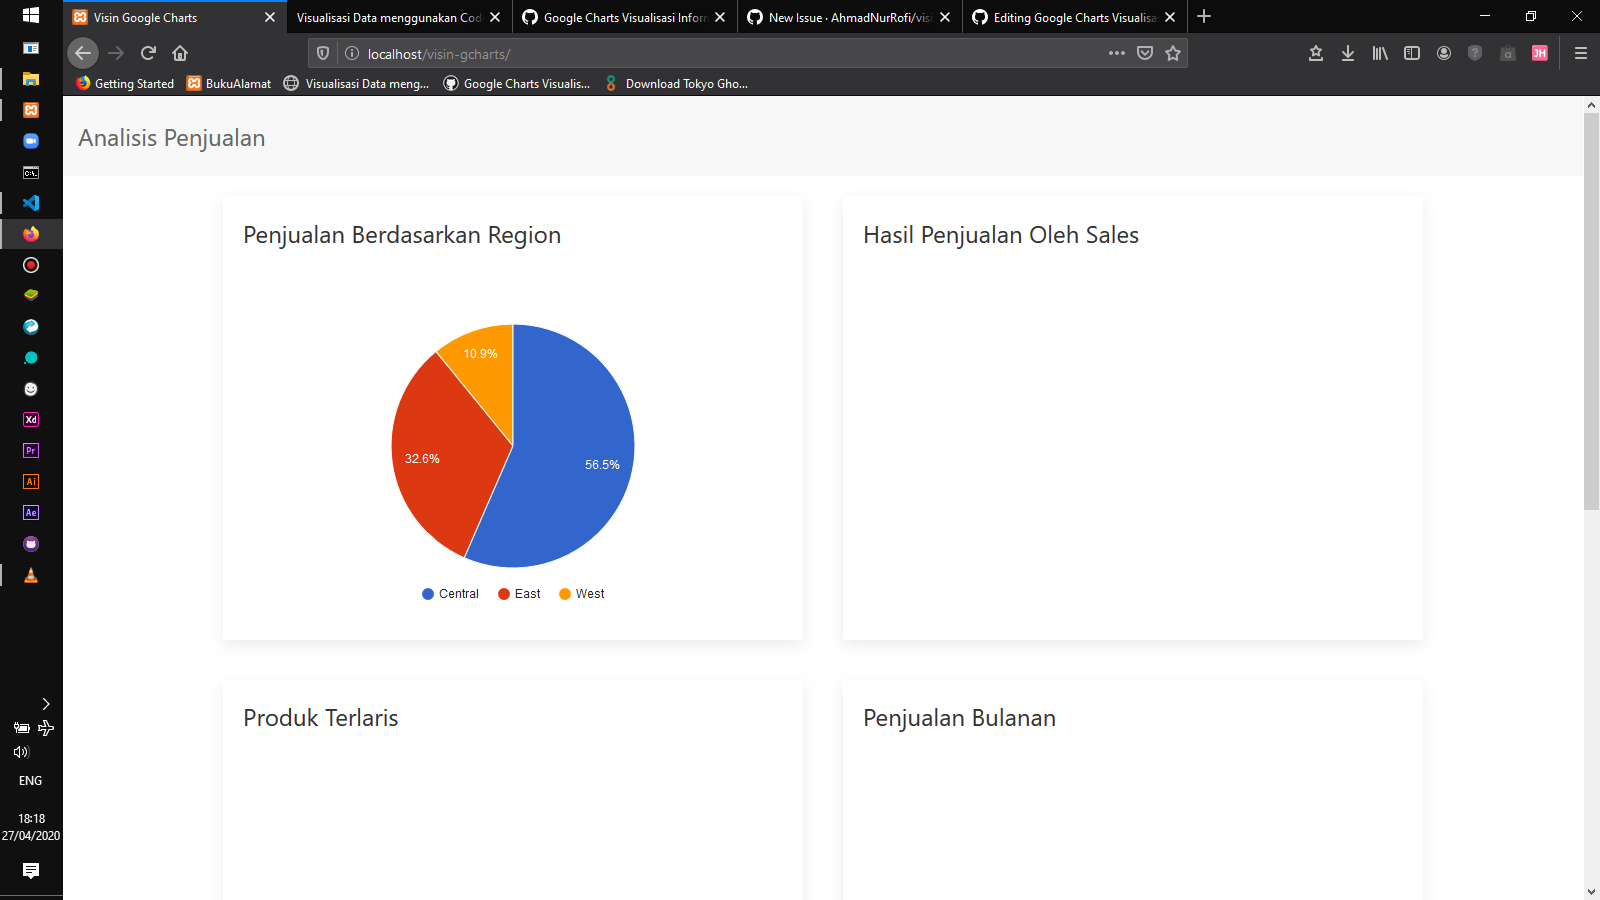Image resolution: width=1600 pixels, height=900 pixels.
Task: Open Download Tokyo Gho... bookmark
Action: [x=676, y=84]
